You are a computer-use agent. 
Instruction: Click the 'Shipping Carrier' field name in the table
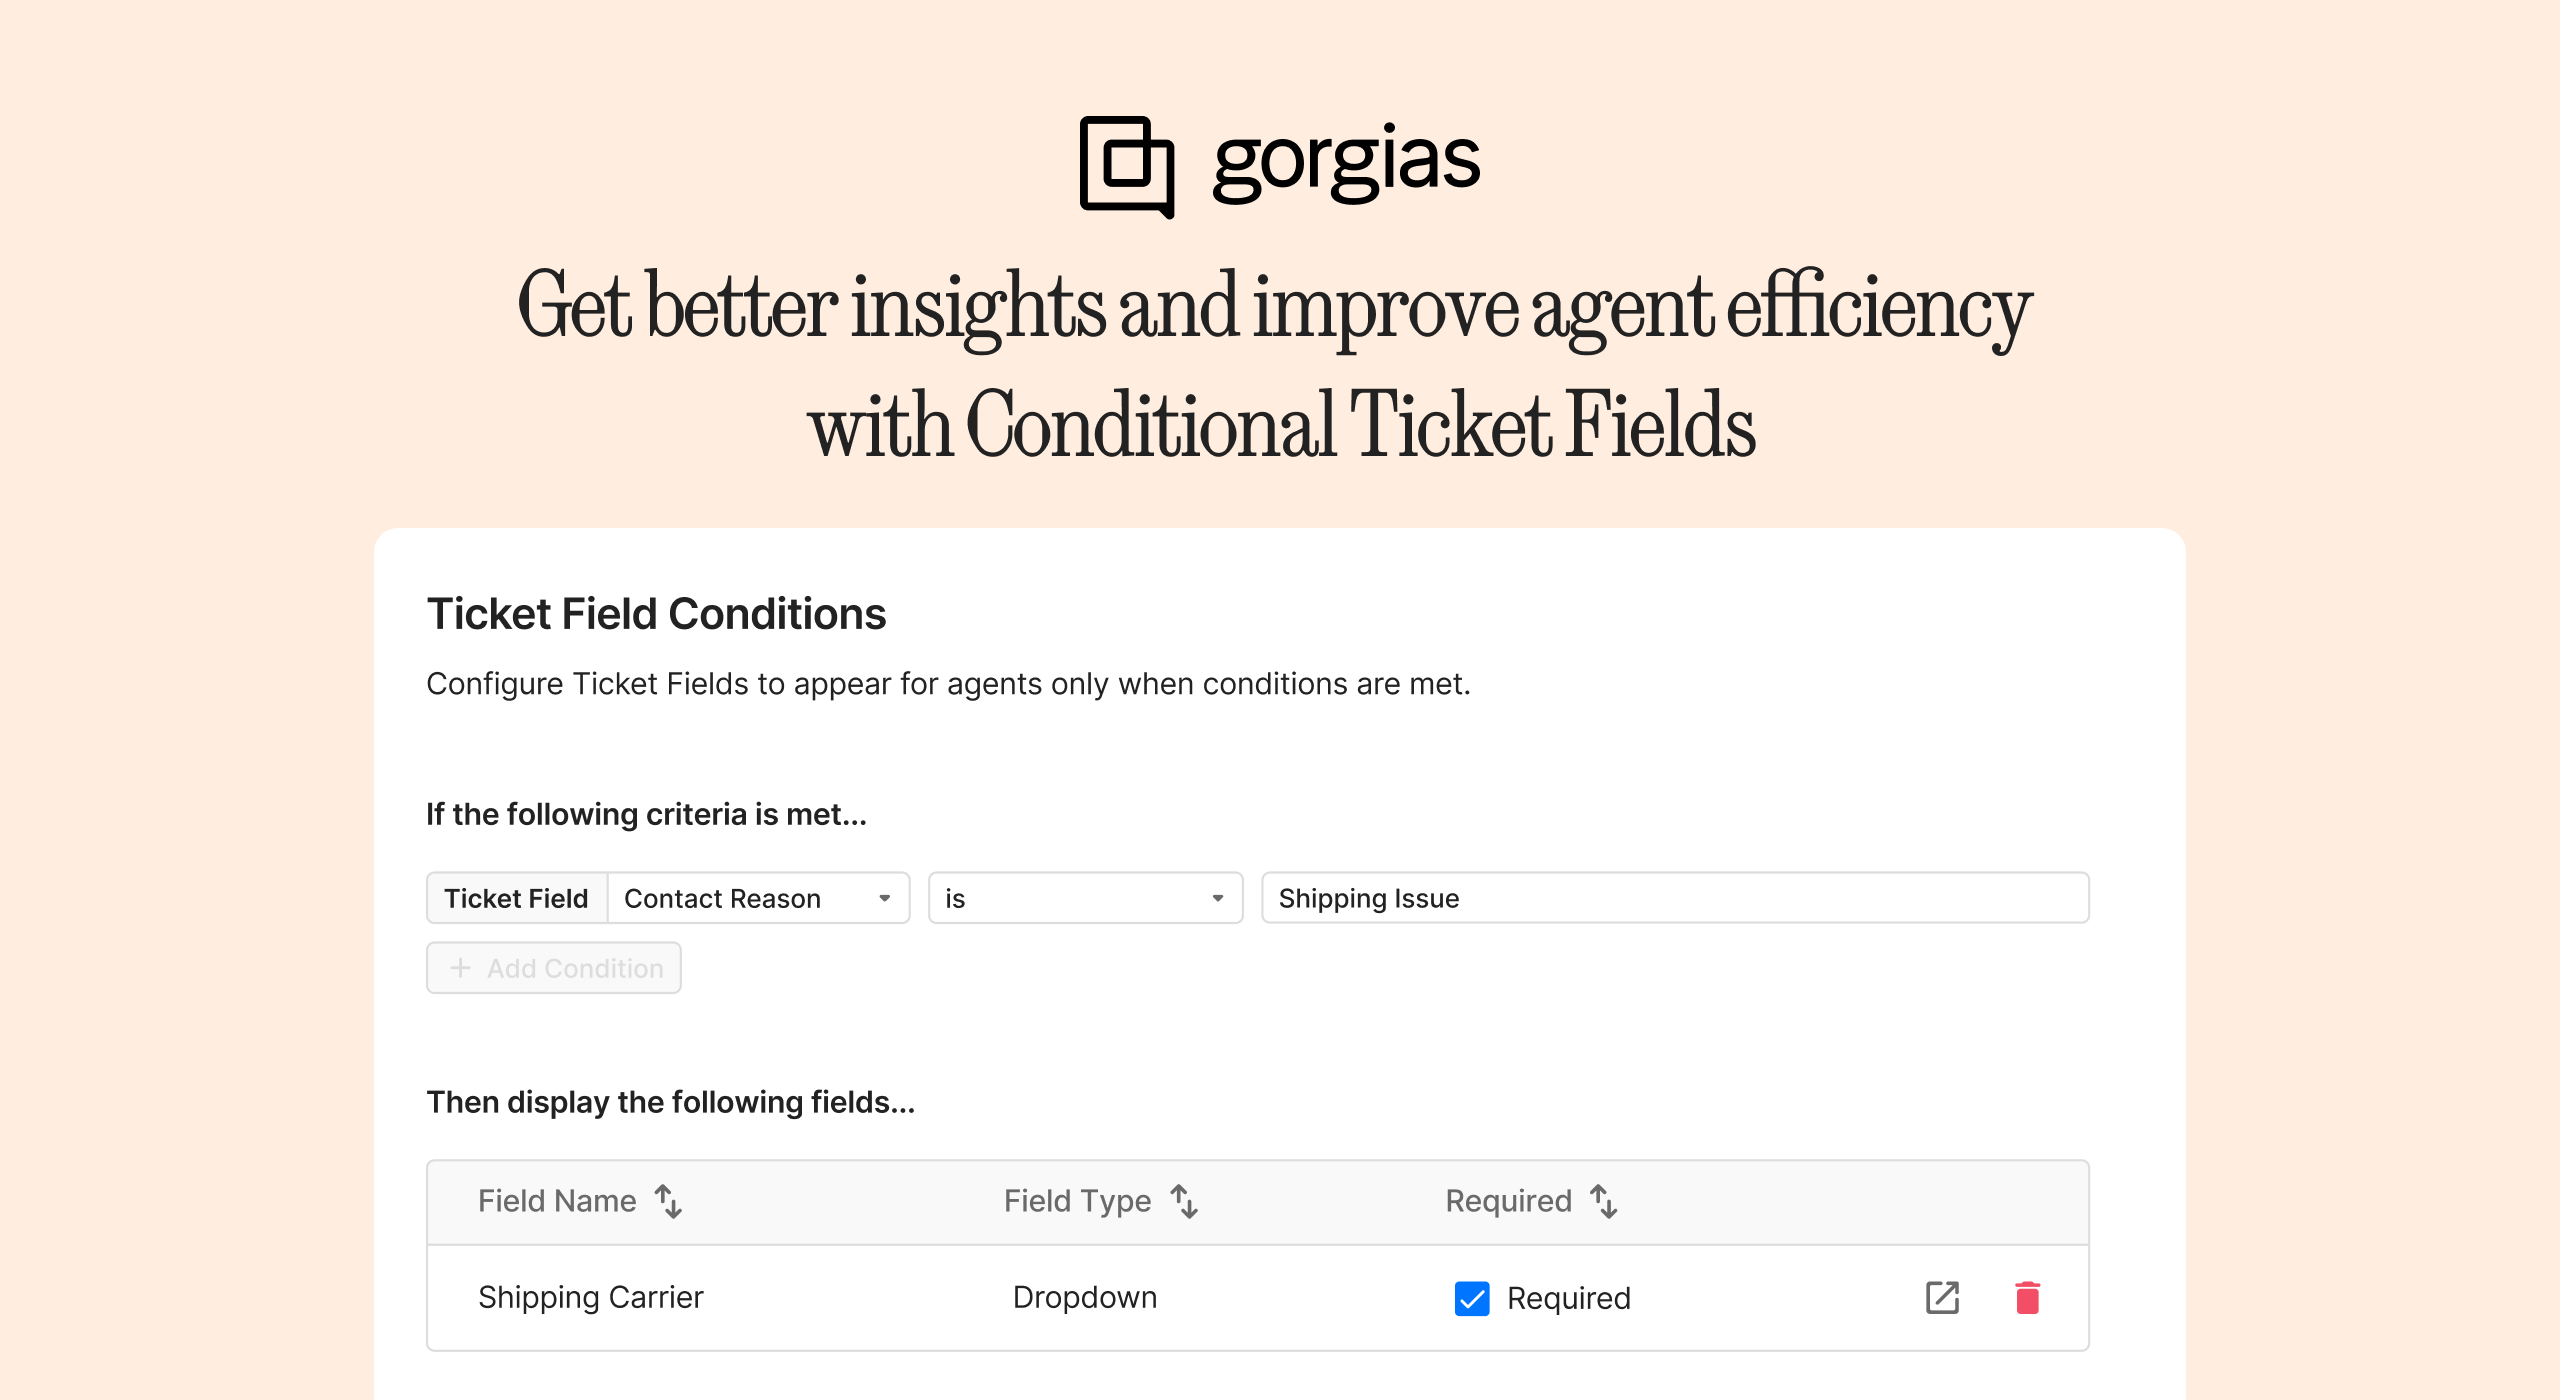point(590,1295)
